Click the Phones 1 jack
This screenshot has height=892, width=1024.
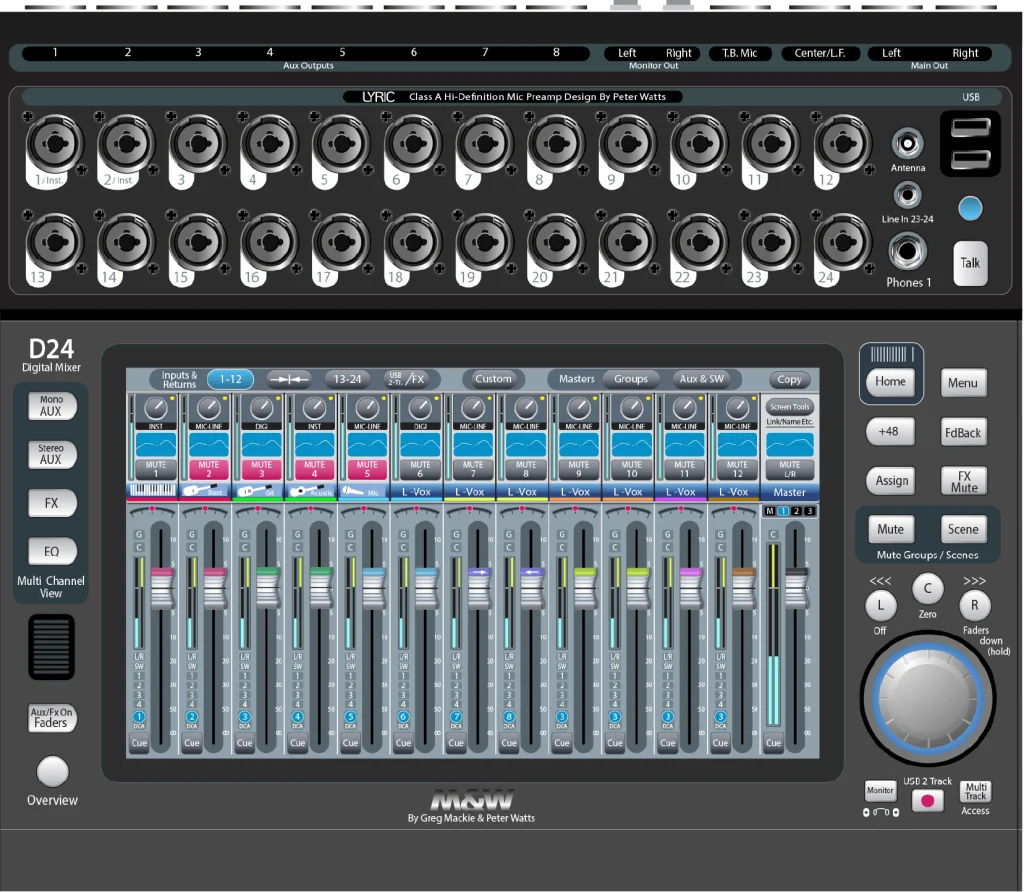pos(907,251)
